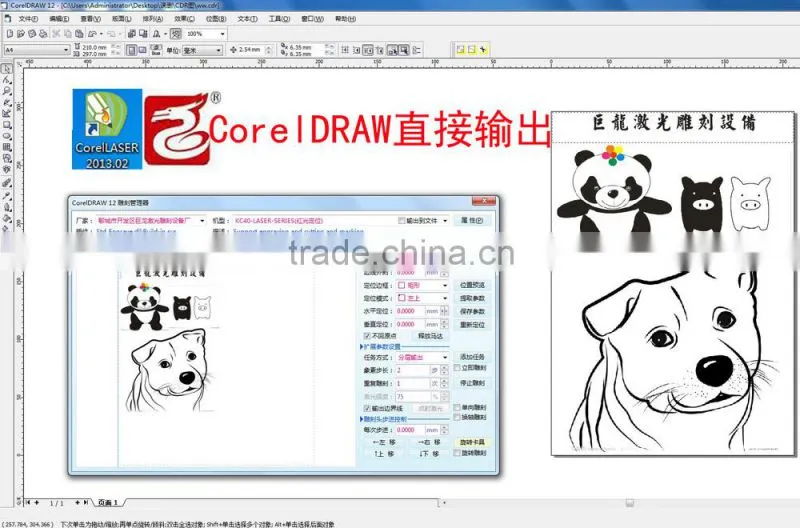The image size is (800, 528).
Task: Select the Rectangle tool in the toolbox
Action: (x=7, y=124)
